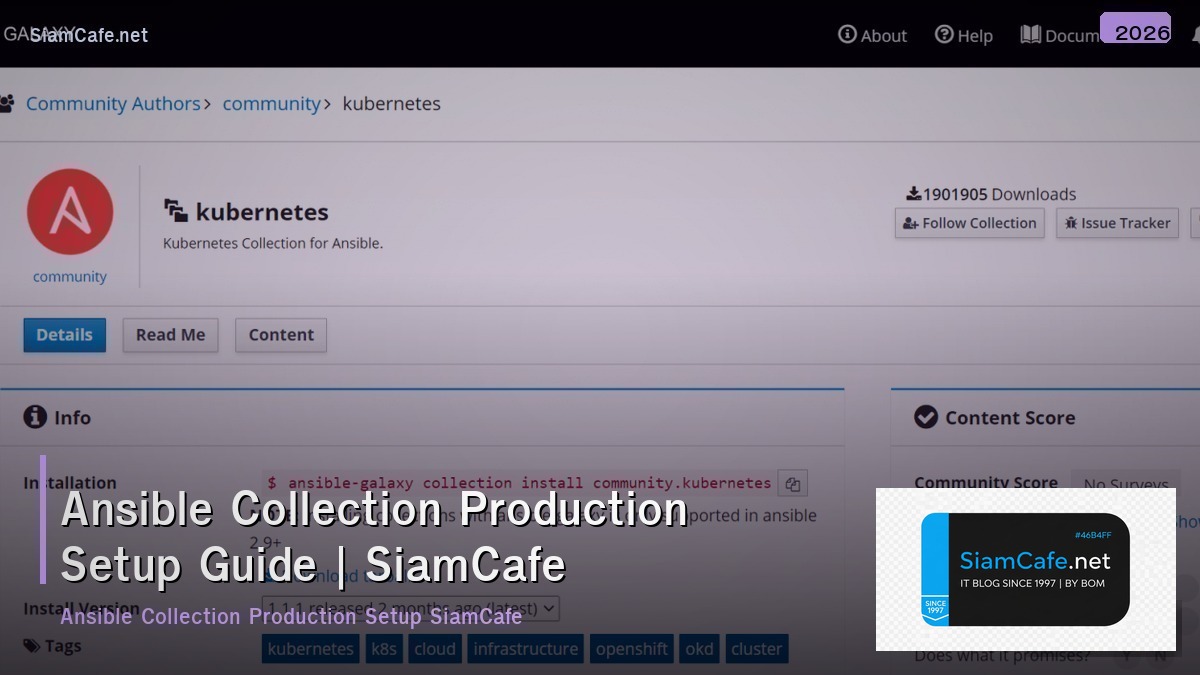The height and width of the screenshot is (675, 1200).
Task: Expand the community breadcrumb chevron
Action: click(327, 104)
